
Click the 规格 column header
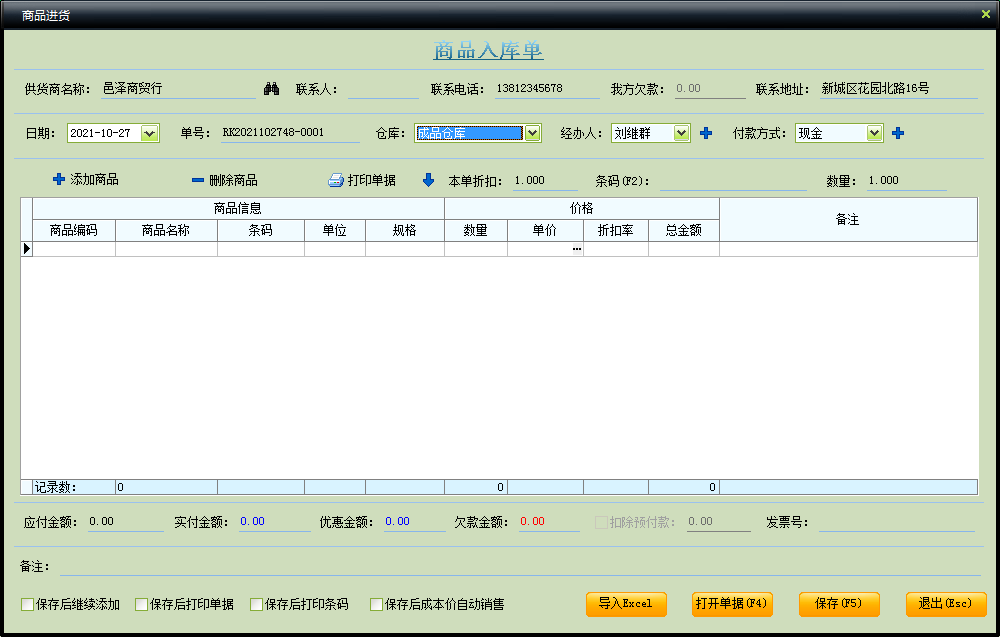[405, 230]
